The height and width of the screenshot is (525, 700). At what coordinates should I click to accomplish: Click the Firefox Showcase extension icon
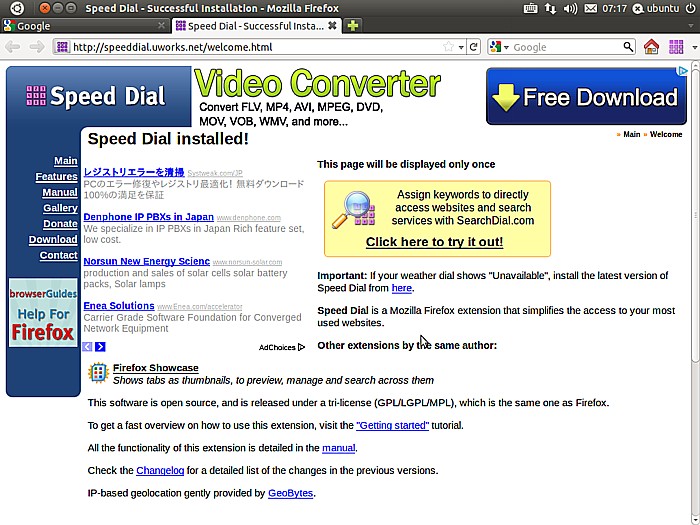click(x=98, y=373)
